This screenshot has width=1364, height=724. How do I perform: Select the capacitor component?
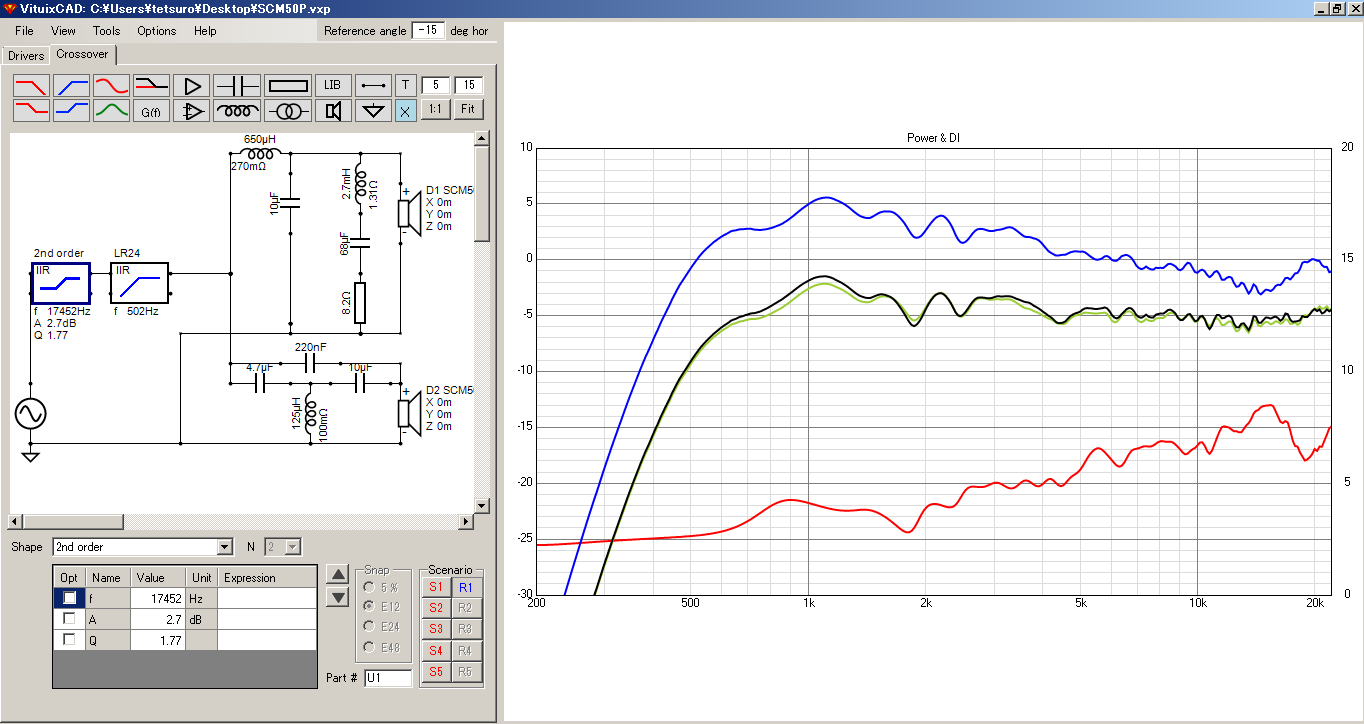point(237,86)
